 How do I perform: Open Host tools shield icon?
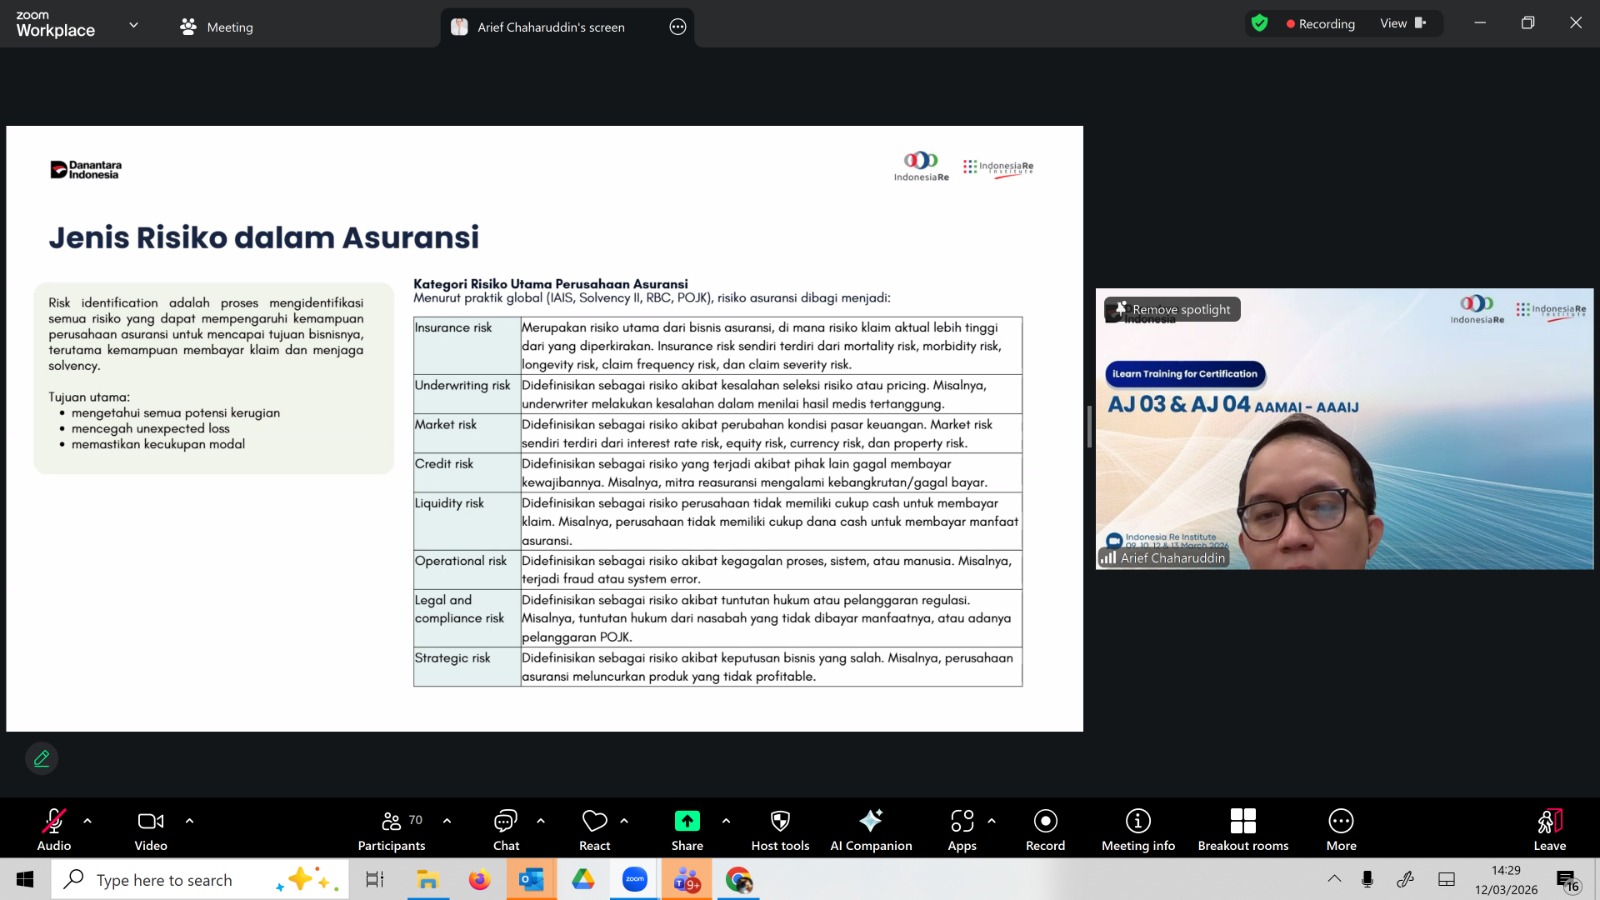pyautogui.click(x=780, y=830)
